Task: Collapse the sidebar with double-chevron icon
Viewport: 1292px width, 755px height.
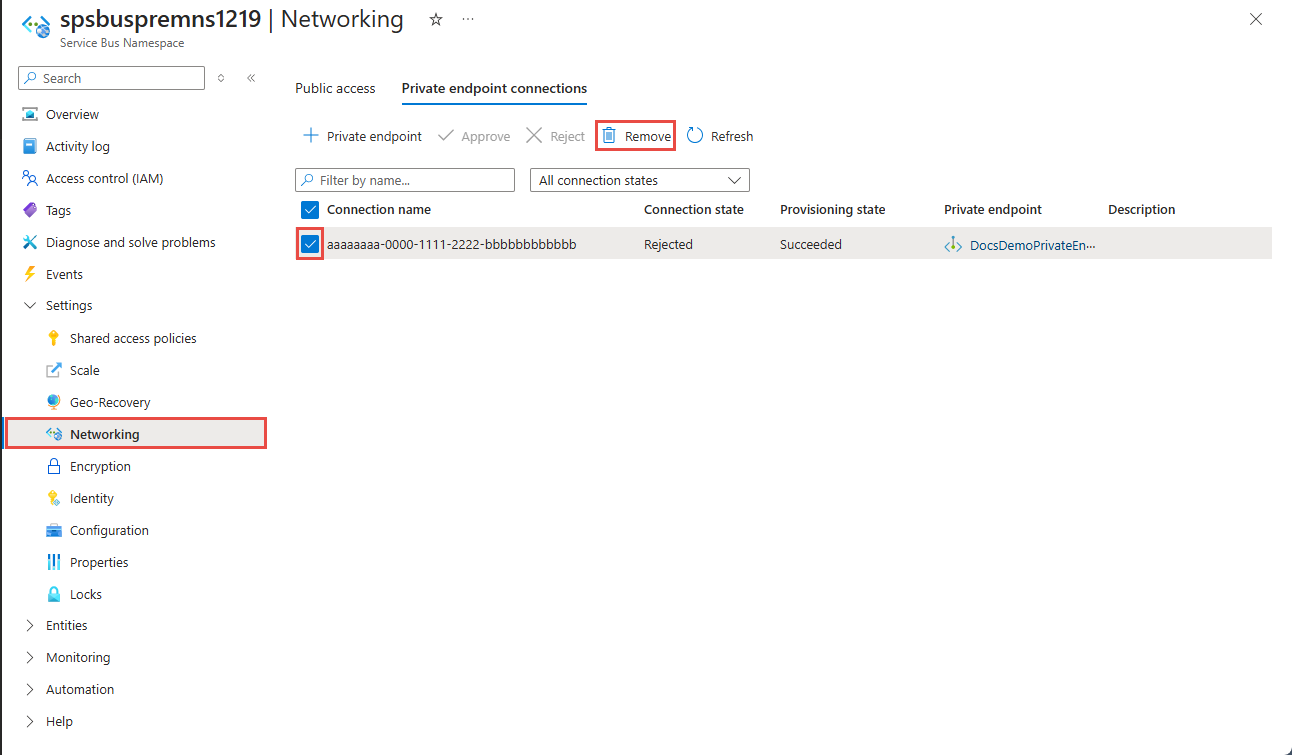Action: pos(251,78)
